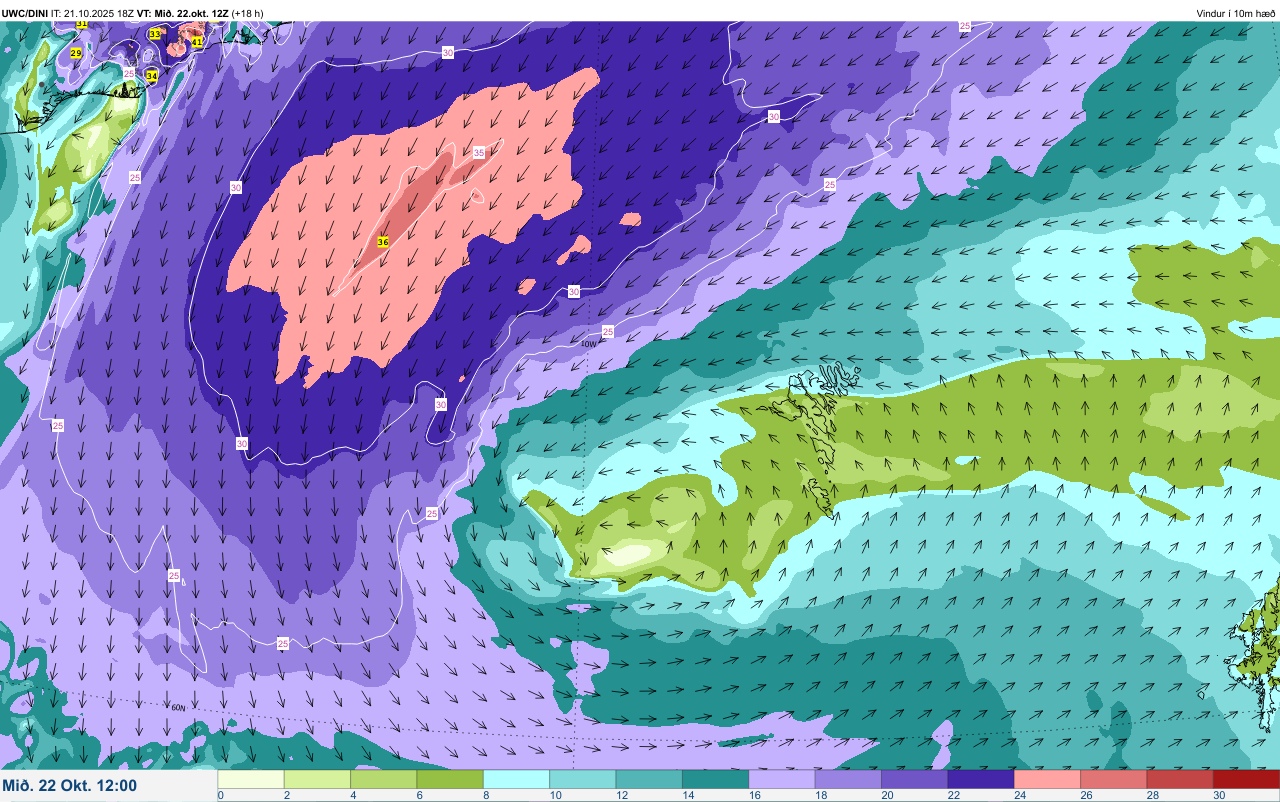Viewport: 1280px width, 802px height.
Task: Select the 24-26 pink legend swatch
Action: click(x=1047, y=779)
